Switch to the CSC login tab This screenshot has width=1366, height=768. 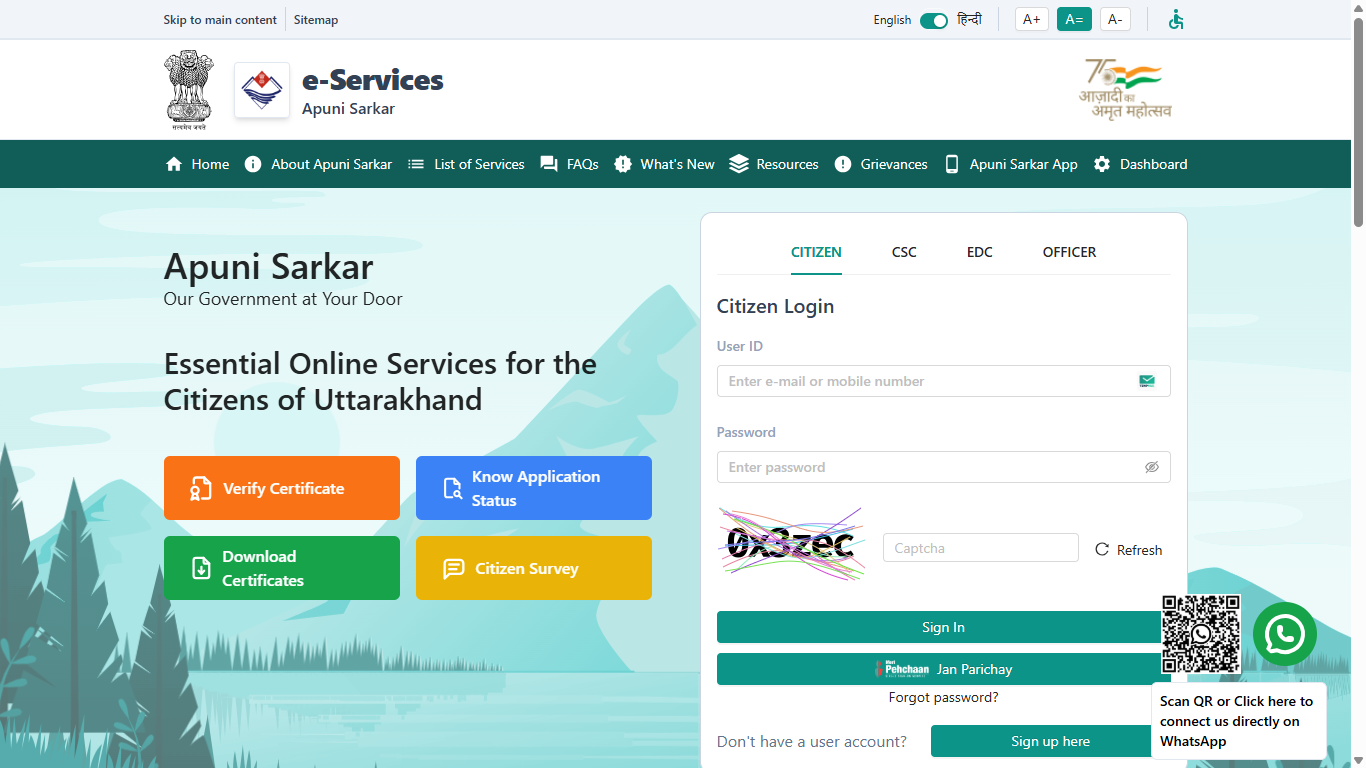[904, 252]
